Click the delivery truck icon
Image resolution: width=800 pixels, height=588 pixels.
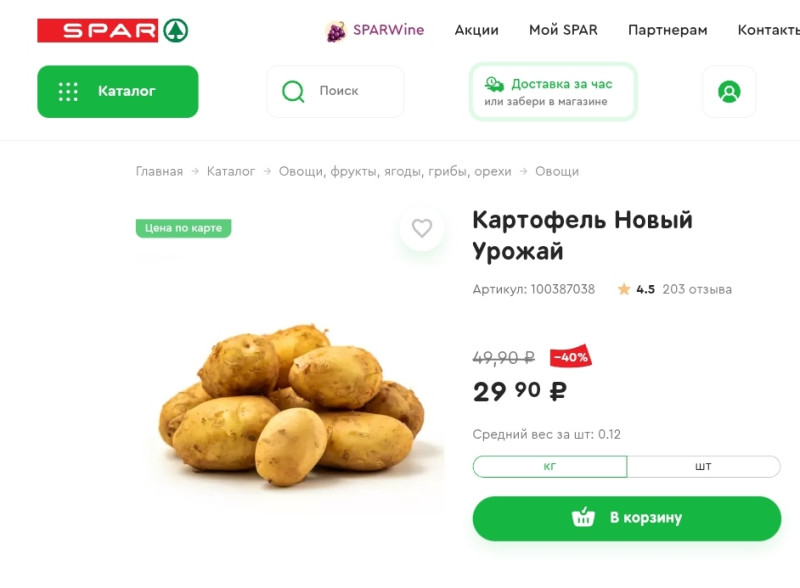(x=494, y=84)
